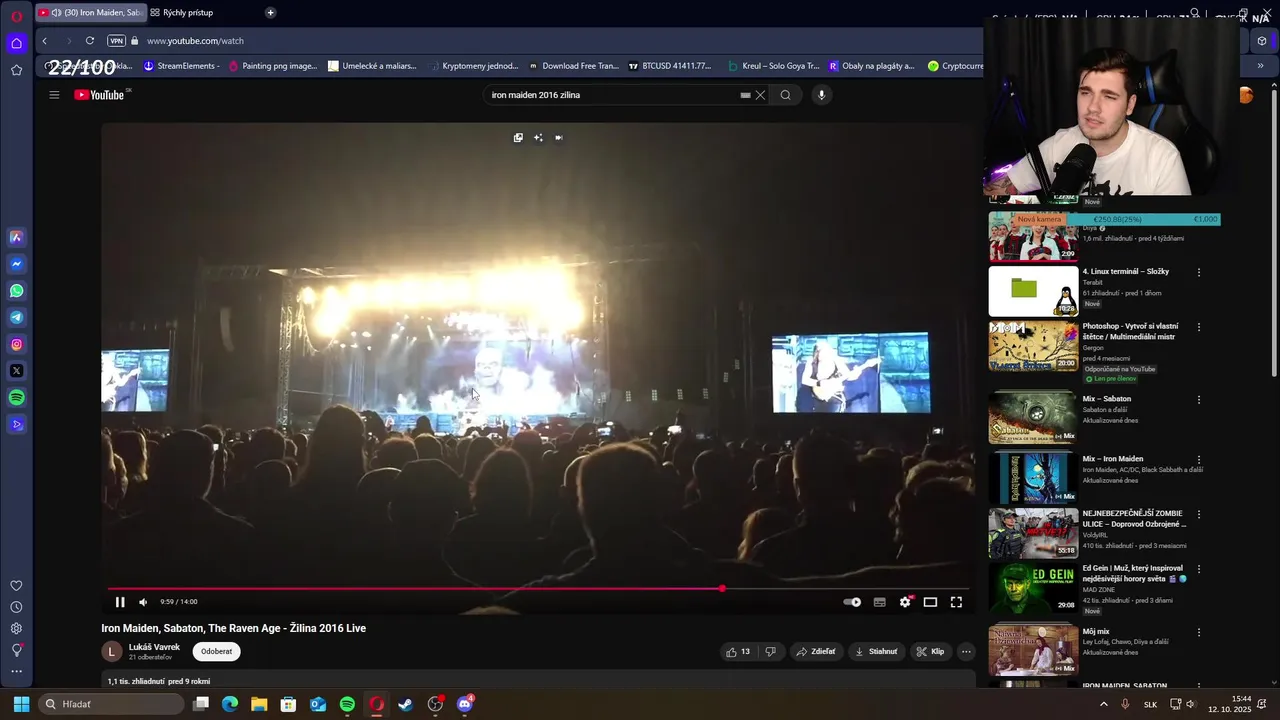This screenshot has height=720, width=1280.
Task: Open more actions menu beside Klip
Action: click(966, 651)
